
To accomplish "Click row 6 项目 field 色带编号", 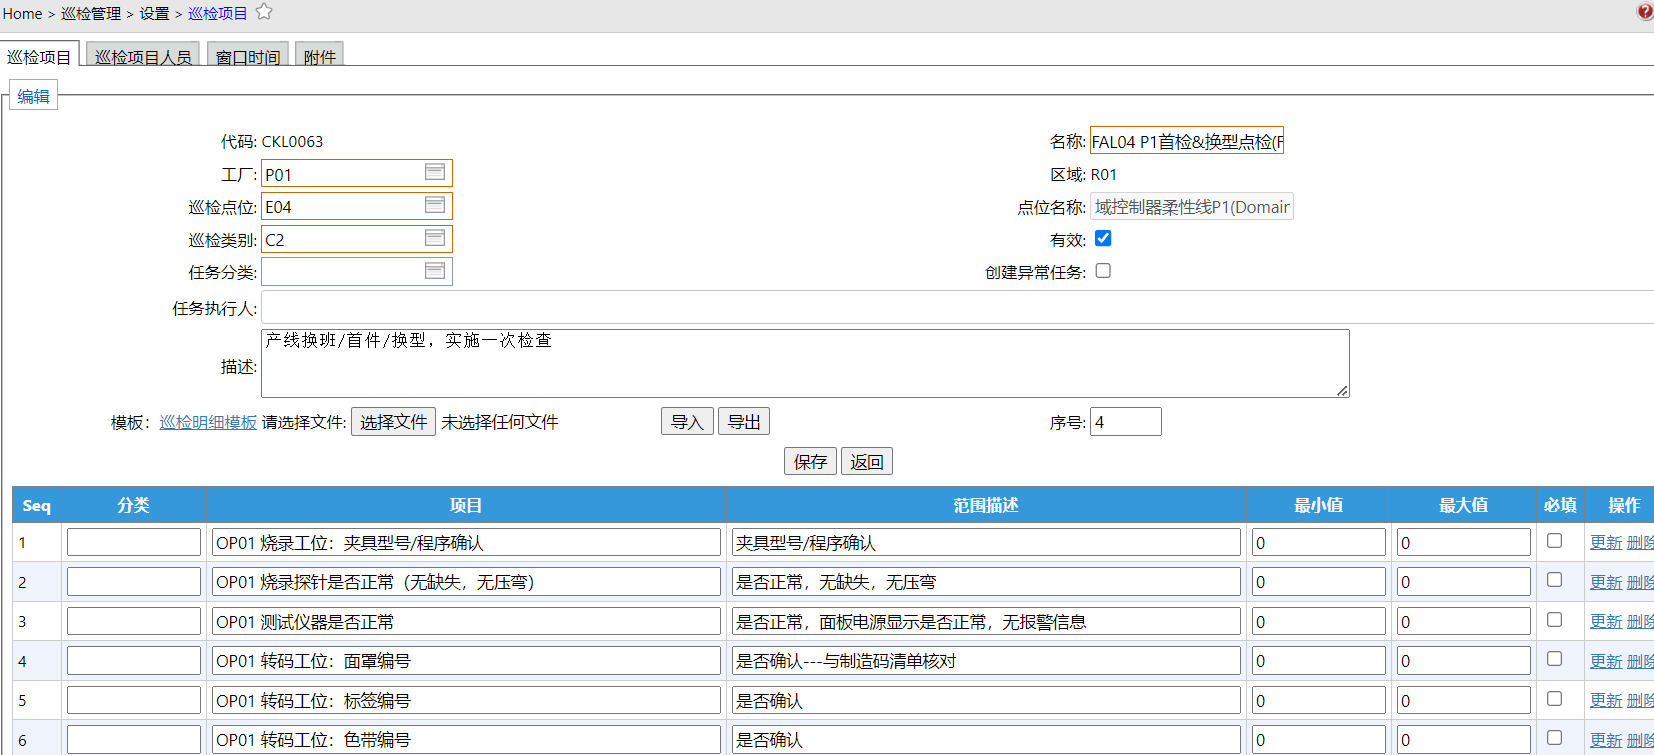I will 466,740.
